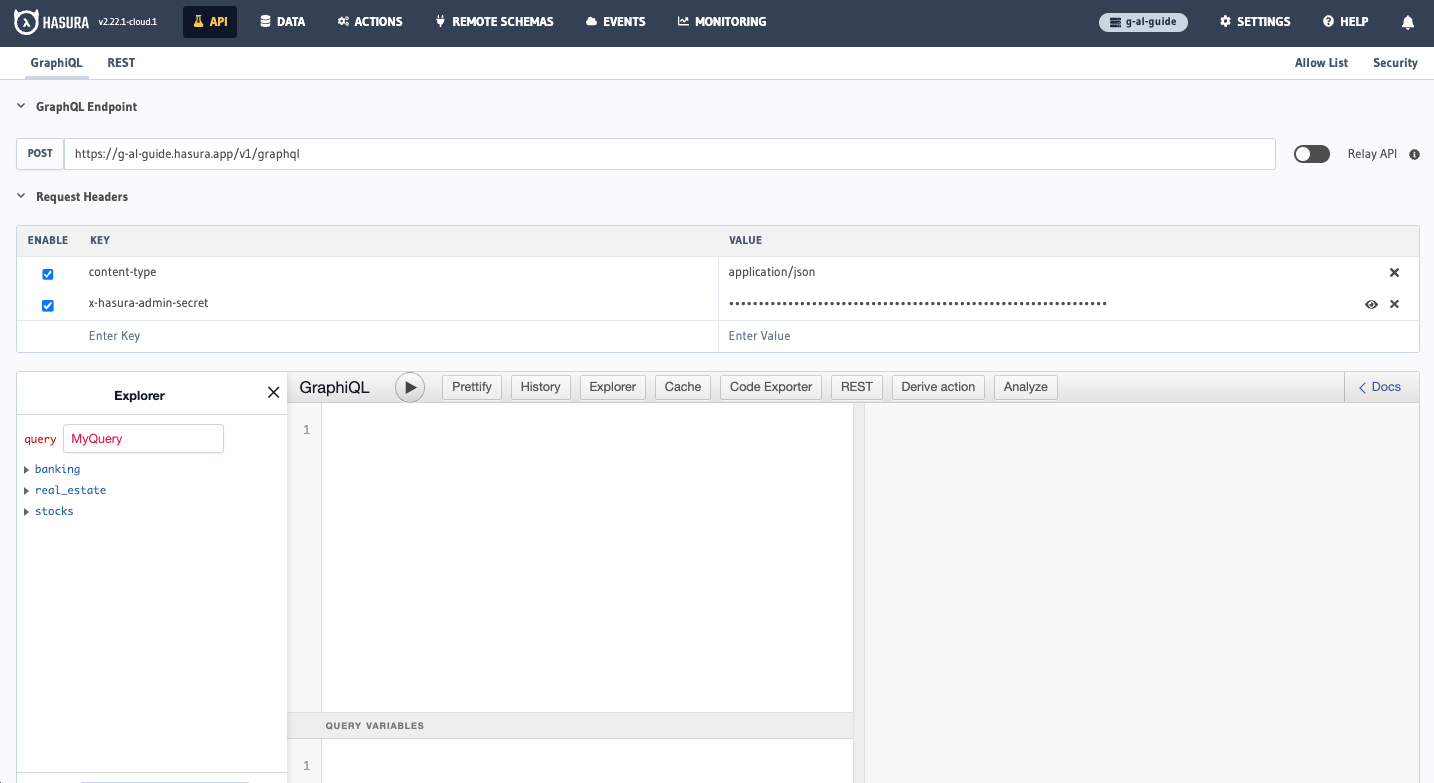1434x783 pixels.
Task: Click the MyQuery name input field
Action: point(143,438)
